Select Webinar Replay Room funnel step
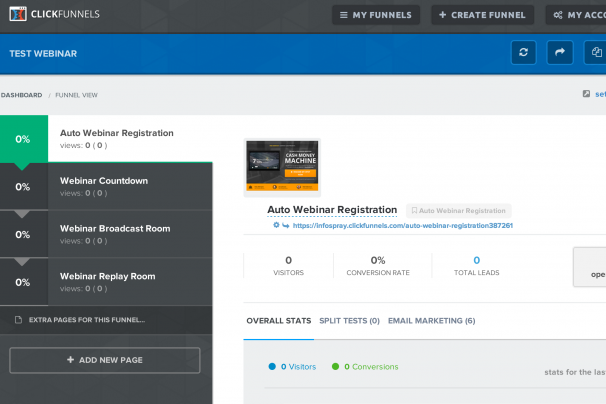This screenshot has width=606, height=404. tap(106, 282)
